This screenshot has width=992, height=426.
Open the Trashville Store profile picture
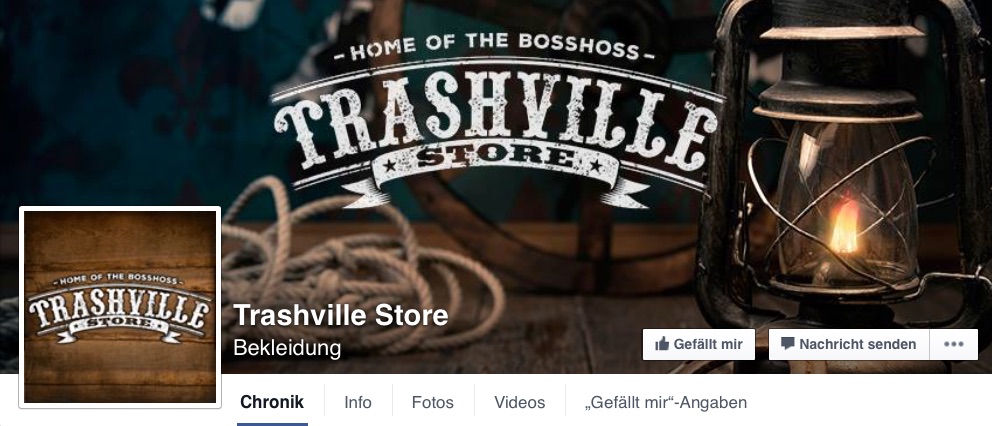(x=120, y=307)
